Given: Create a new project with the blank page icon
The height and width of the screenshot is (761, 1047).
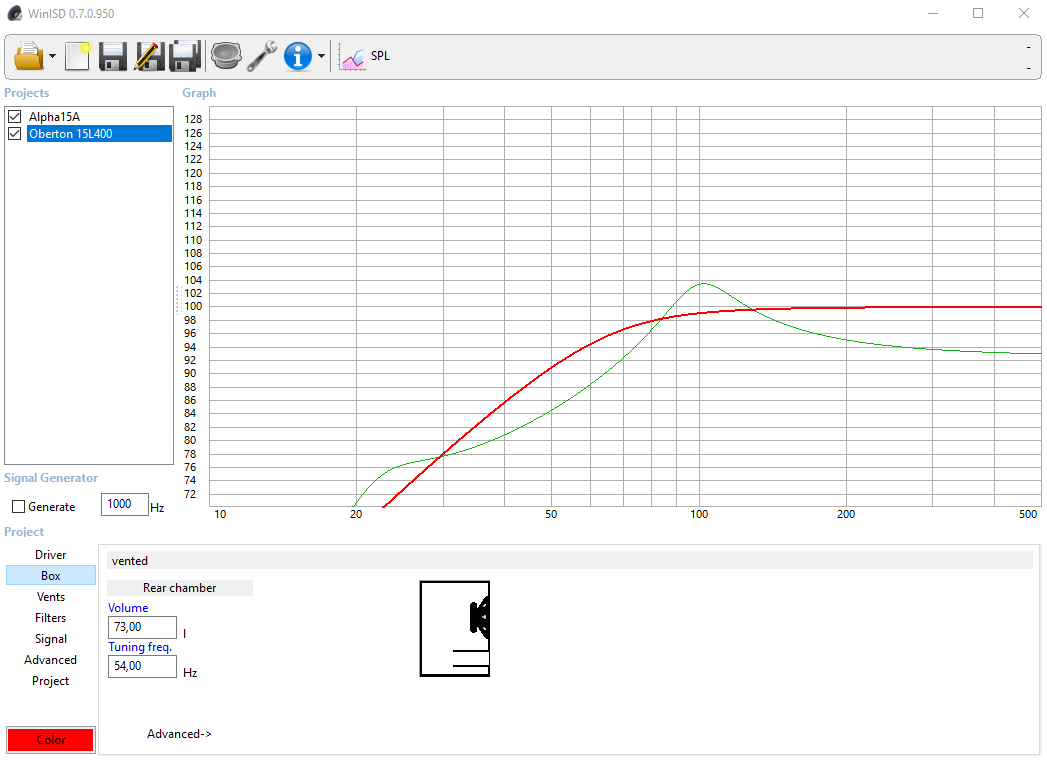Looking at the screenshot, I should [77, 56].
